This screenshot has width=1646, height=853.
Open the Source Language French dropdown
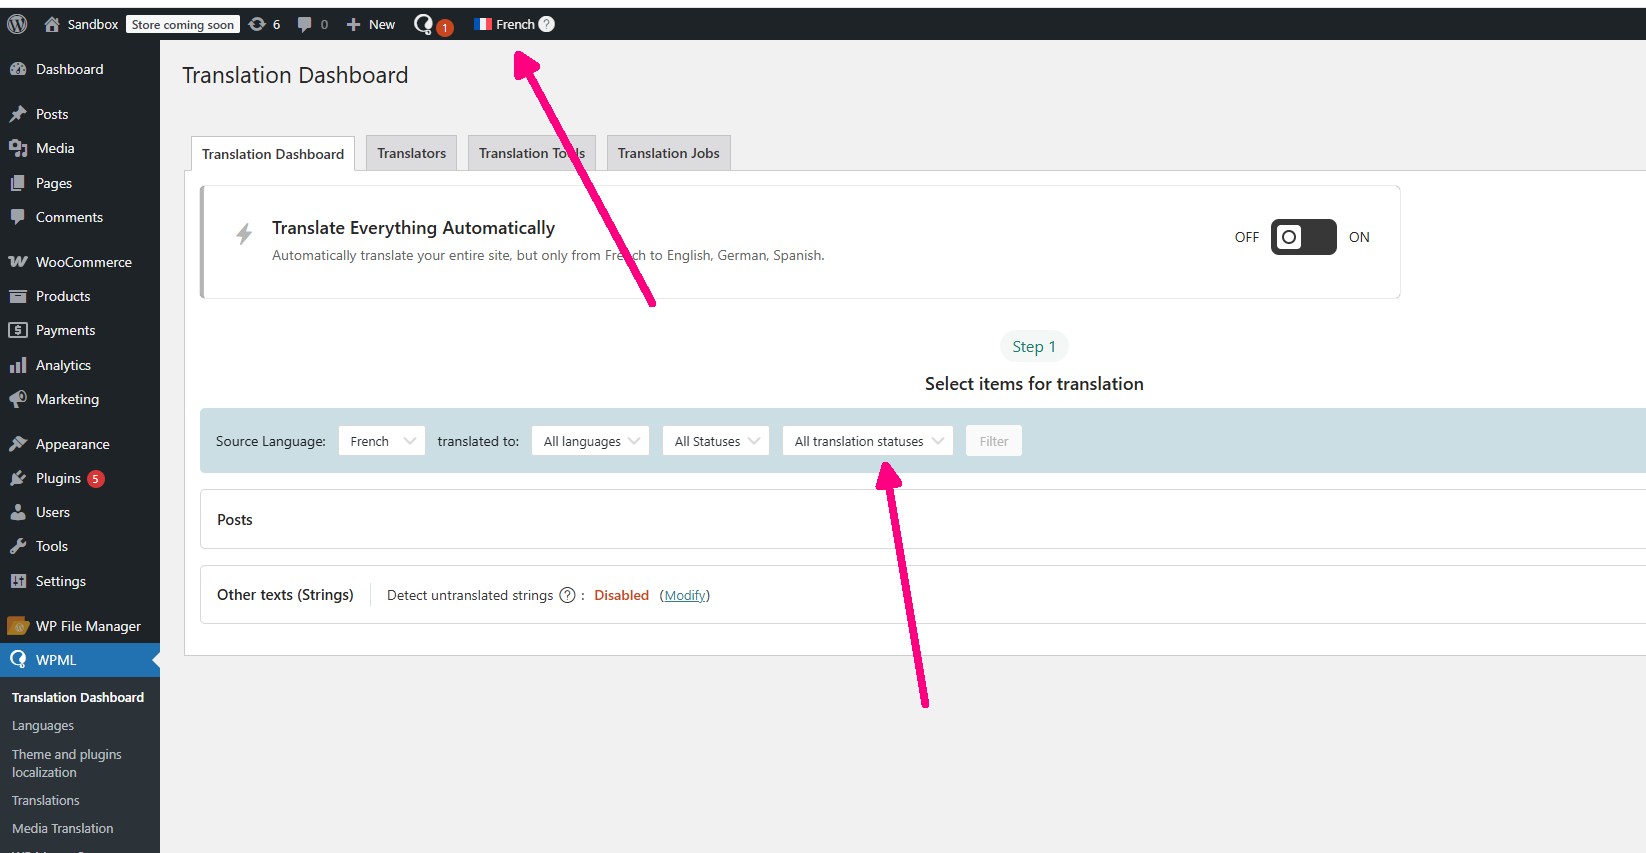382,441
